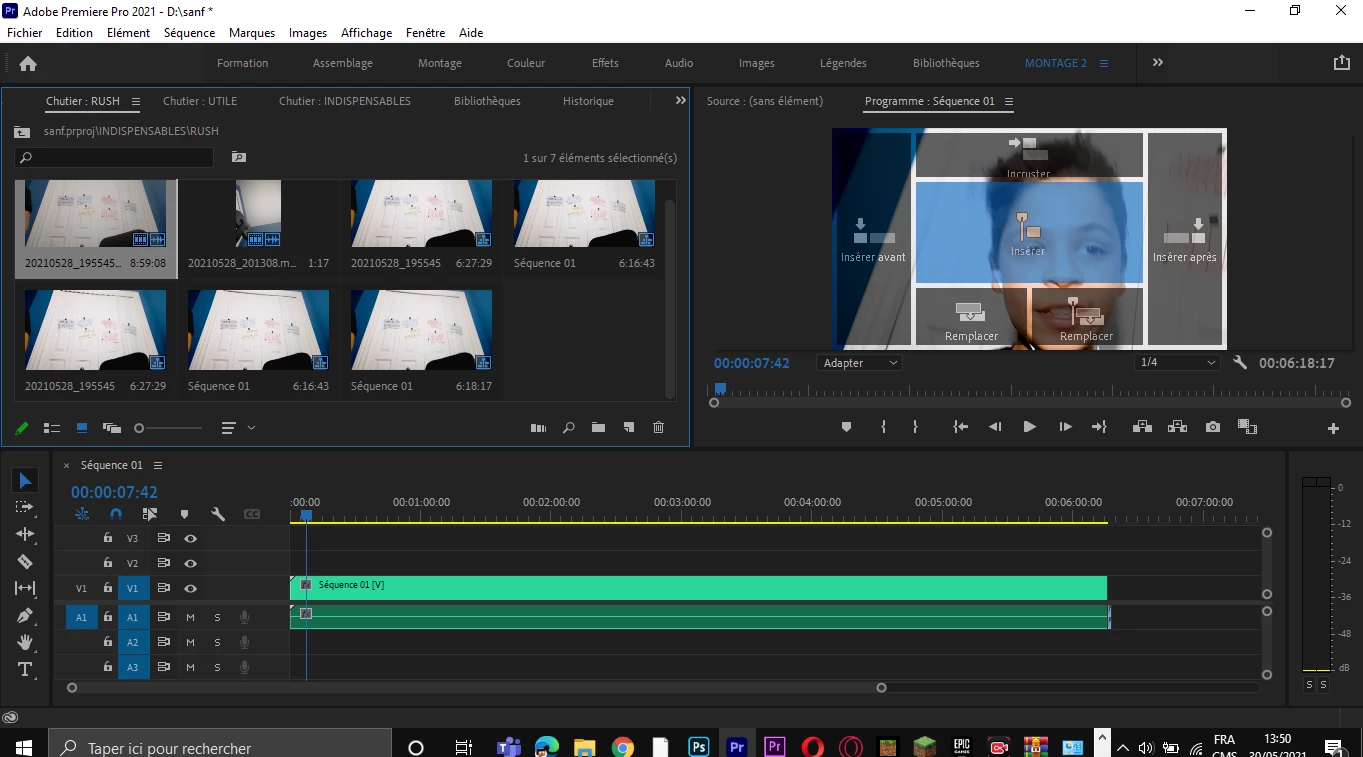The width and height of the screenshot is (1363, 757).
Task: Click Comparison View icon in Program monitor
Action: click(x=1247, y=427)
